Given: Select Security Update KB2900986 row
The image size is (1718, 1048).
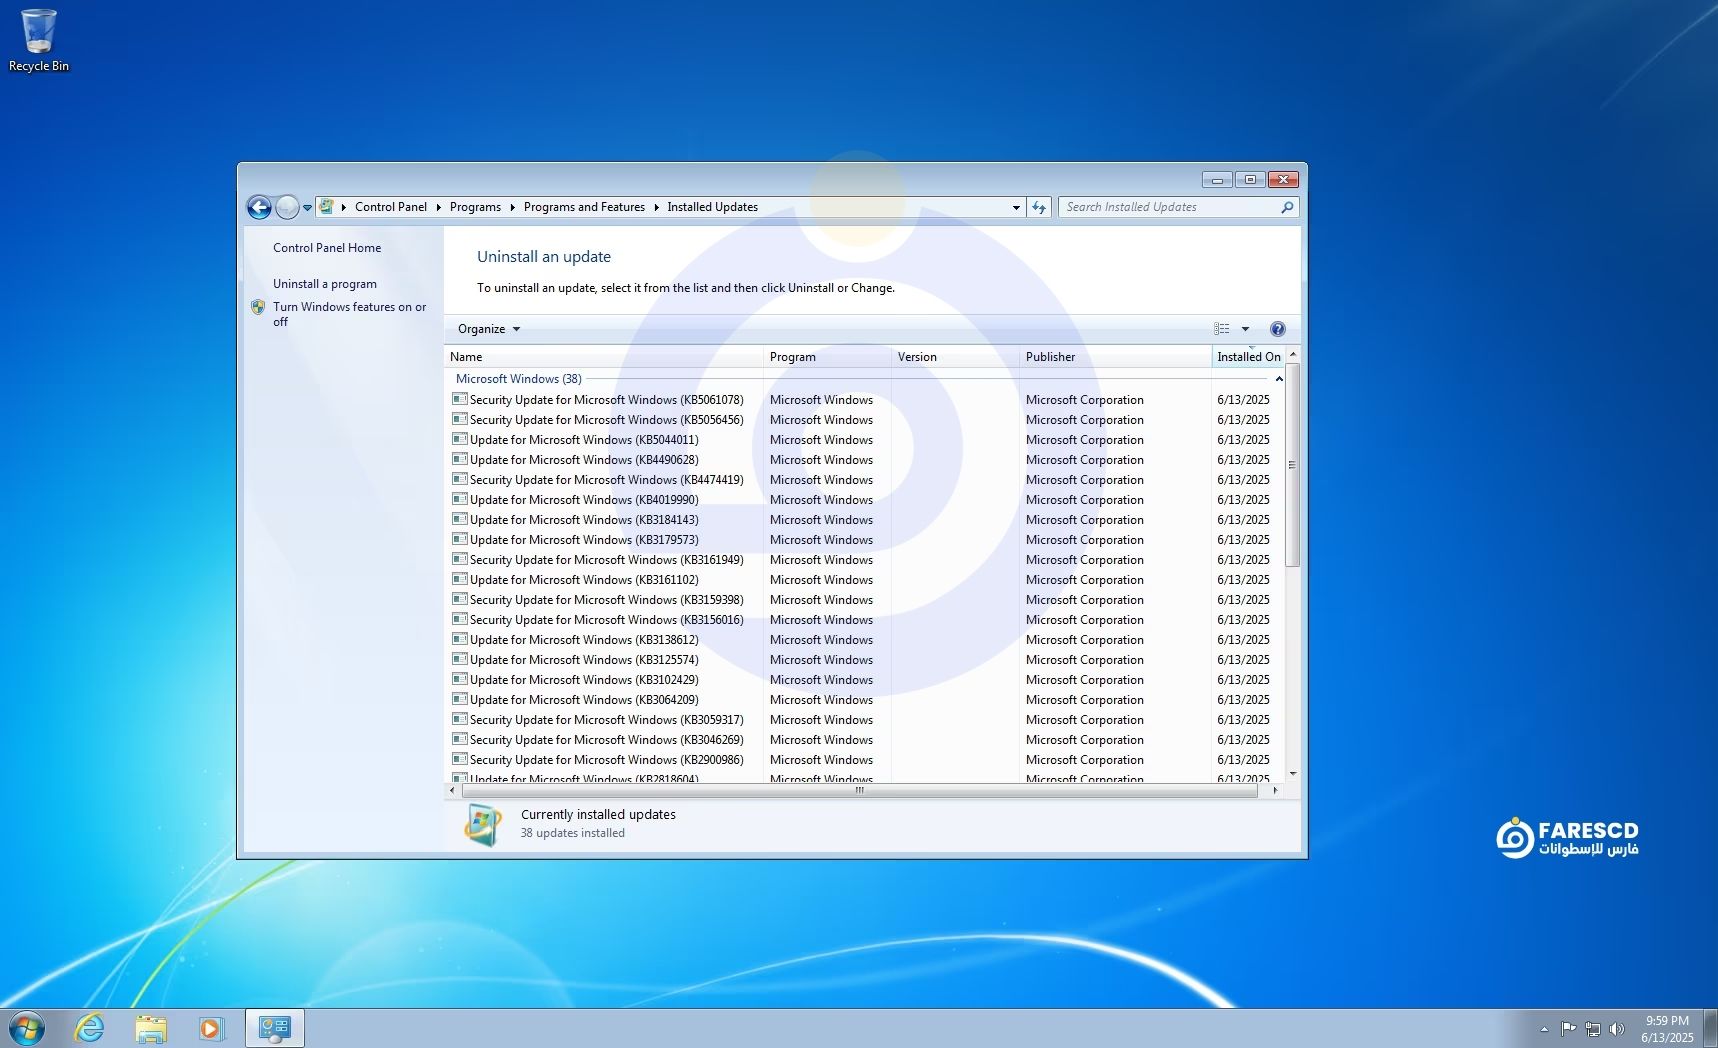Looking at the screenshot, I should [864, 760].
